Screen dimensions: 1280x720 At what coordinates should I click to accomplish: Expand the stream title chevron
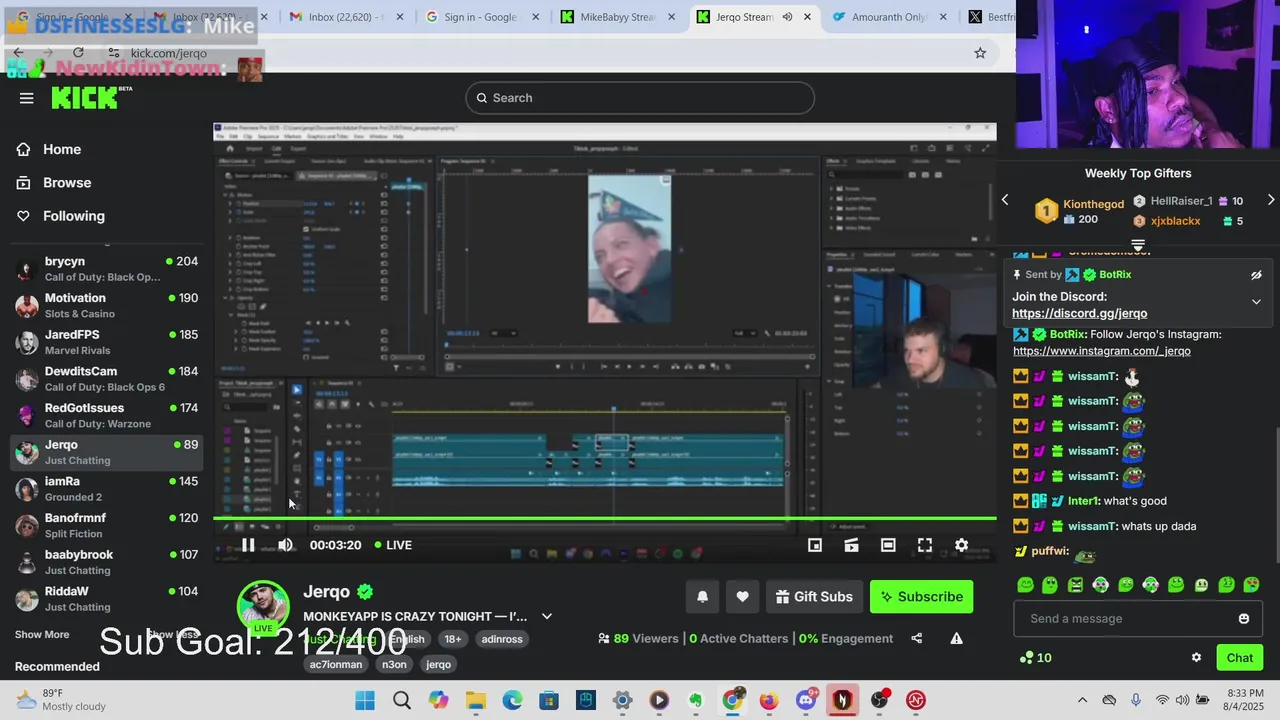coord(547,616)
